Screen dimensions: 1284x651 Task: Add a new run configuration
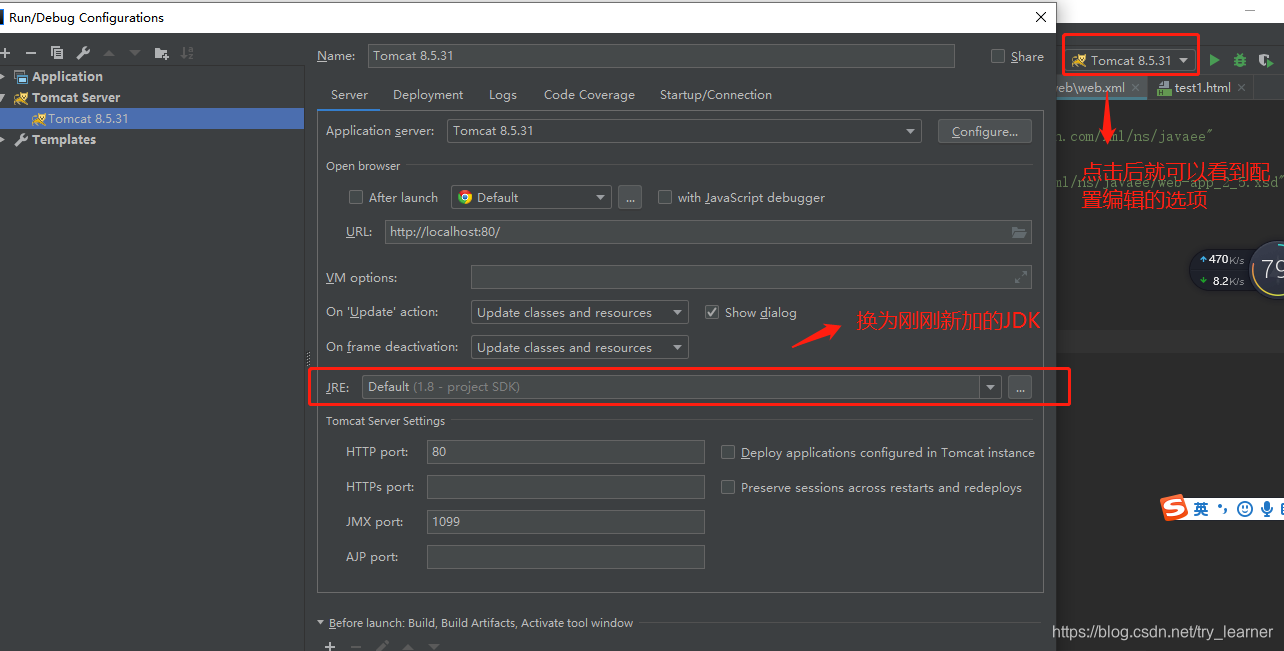(x=5, y=53)
